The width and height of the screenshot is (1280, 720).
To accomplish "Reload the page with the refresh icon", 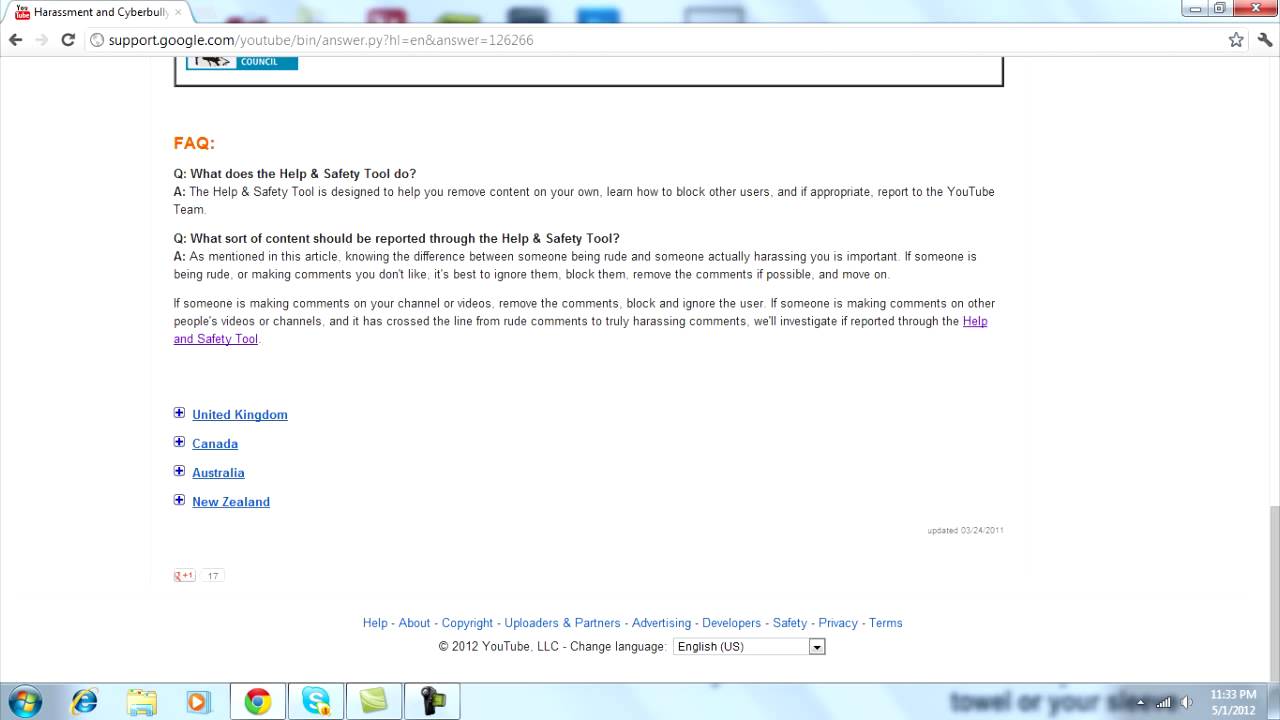I will click(68, 40).
